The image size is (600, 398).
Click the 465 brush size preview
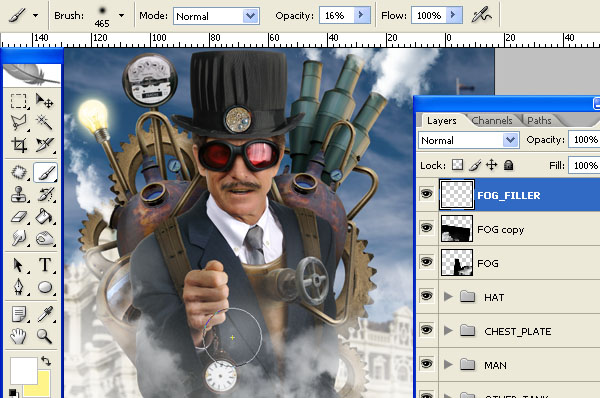[x=102, y=16]
